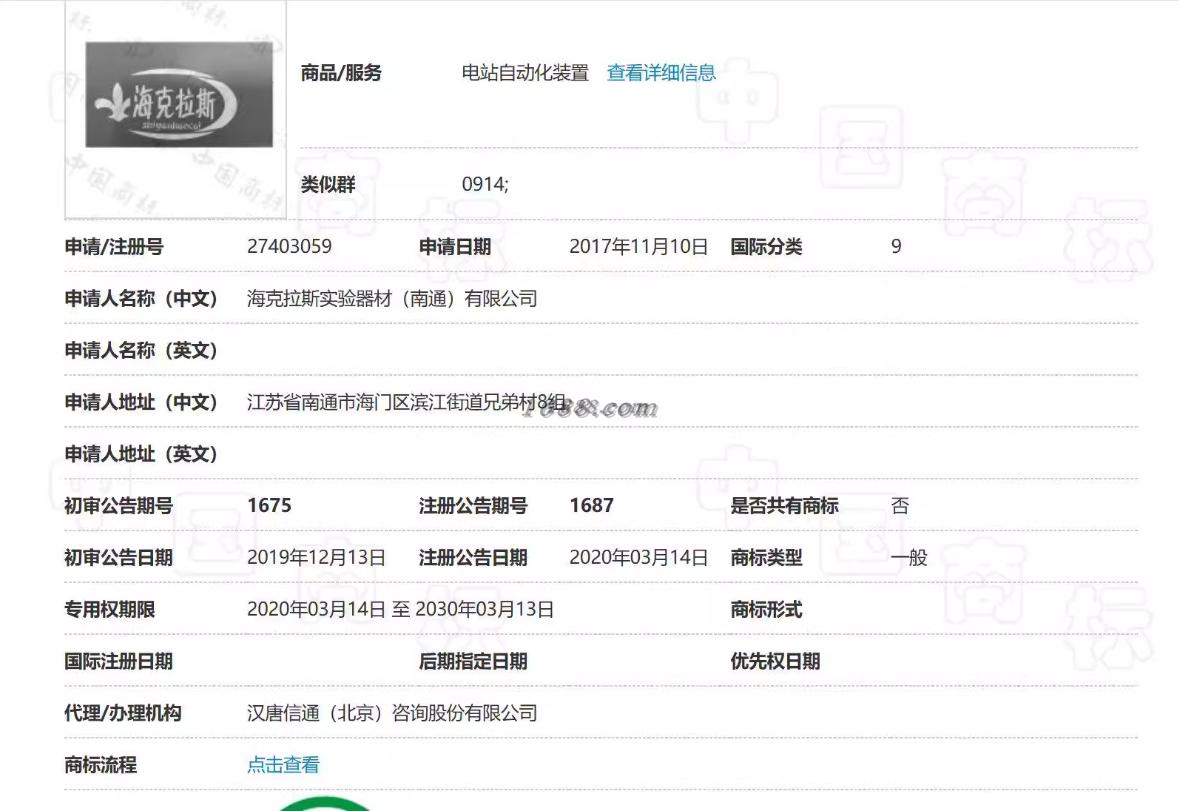The height and width of the screenshot is (811, 1179).
Task: Click the 申请人名称（中文） label
Action: tap(141, 299)
